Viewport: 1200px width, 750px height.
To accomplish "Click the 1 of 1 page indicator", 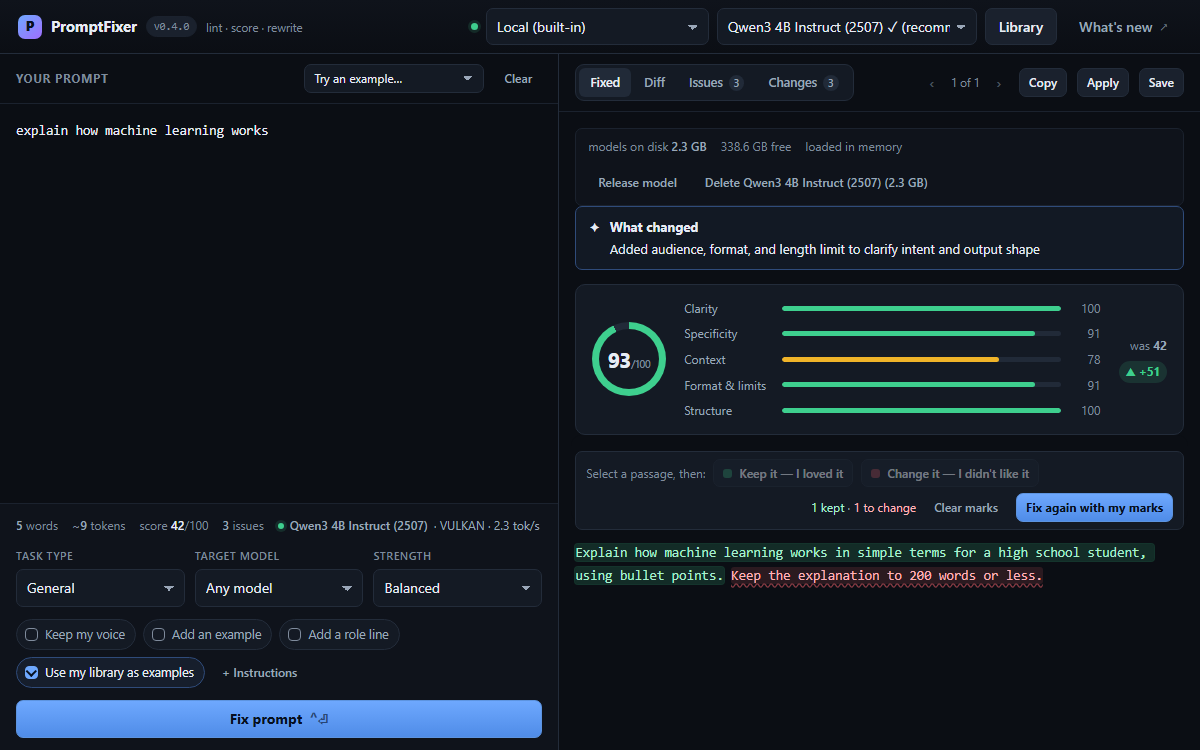I will coord(965,83).
